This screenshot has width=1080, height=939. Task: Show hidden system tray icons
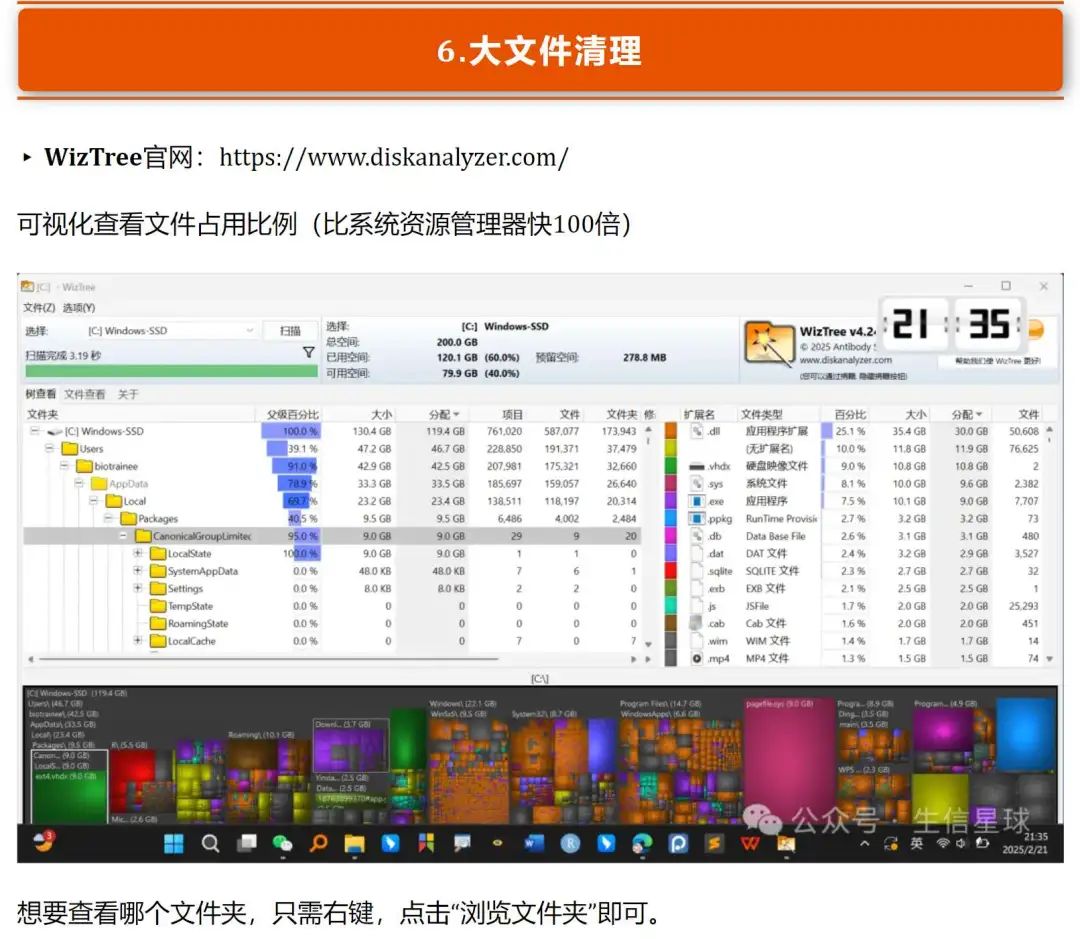pos(865,843)
